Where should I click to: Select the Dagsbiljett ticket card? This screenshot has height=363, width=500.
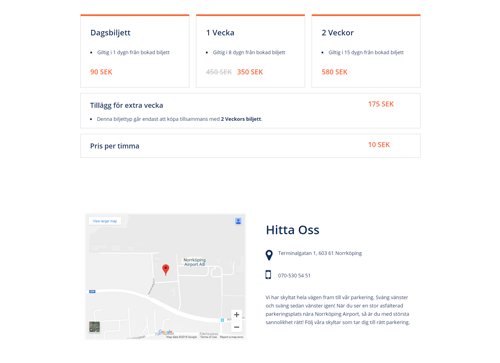click(x=135, y=51)
